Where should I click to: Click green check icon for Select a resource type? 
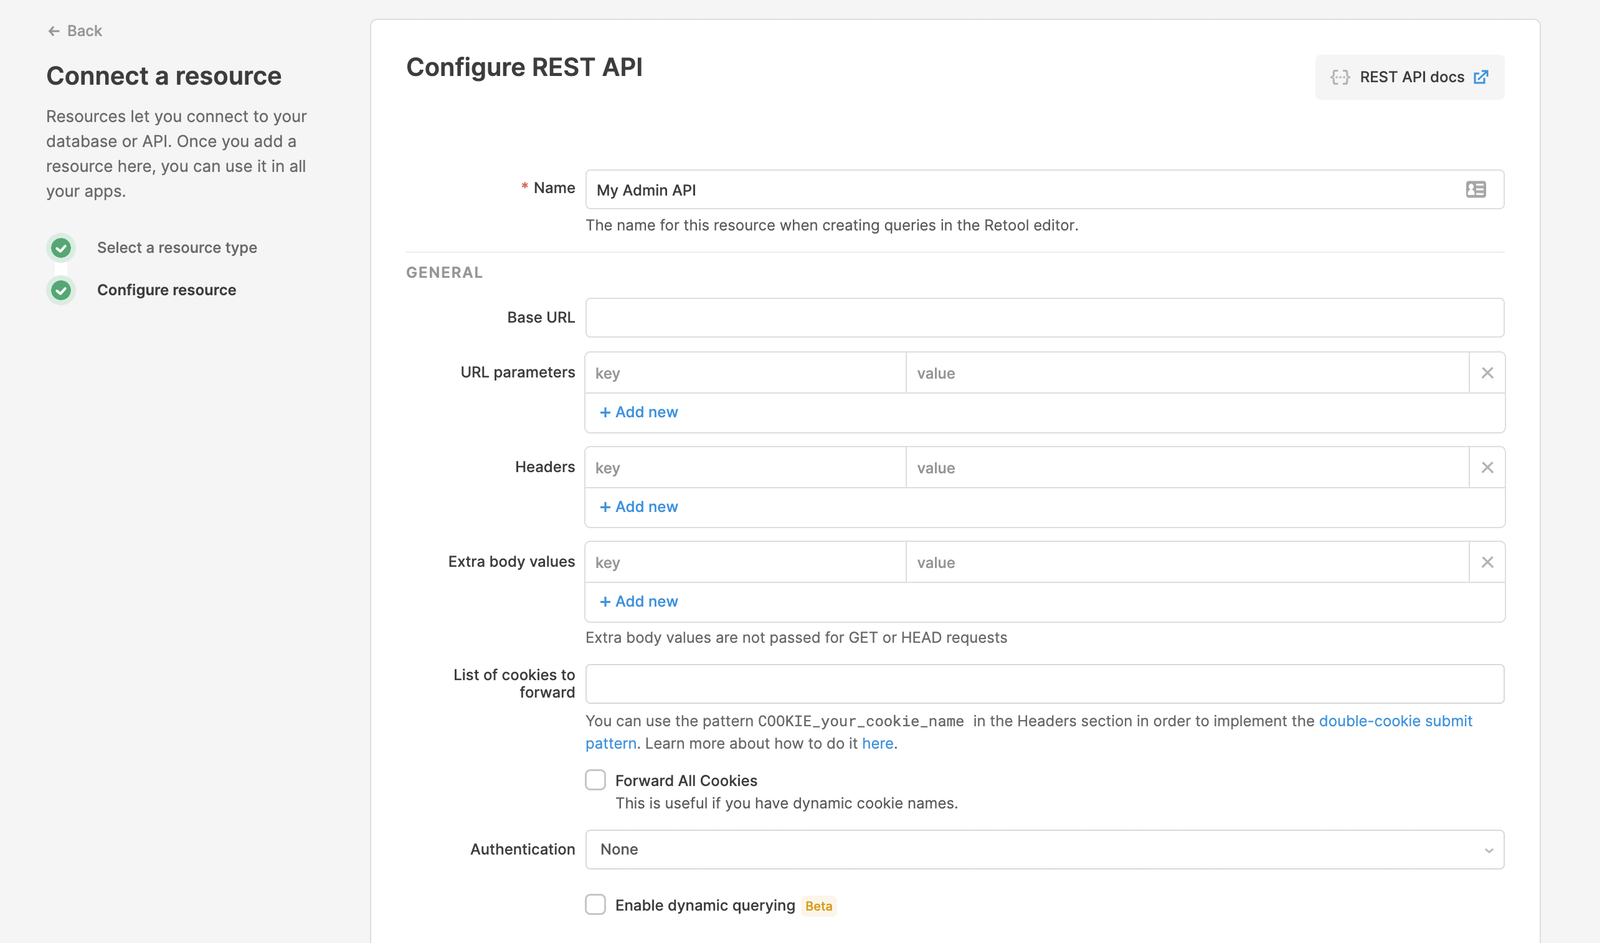tap(61, 247)
